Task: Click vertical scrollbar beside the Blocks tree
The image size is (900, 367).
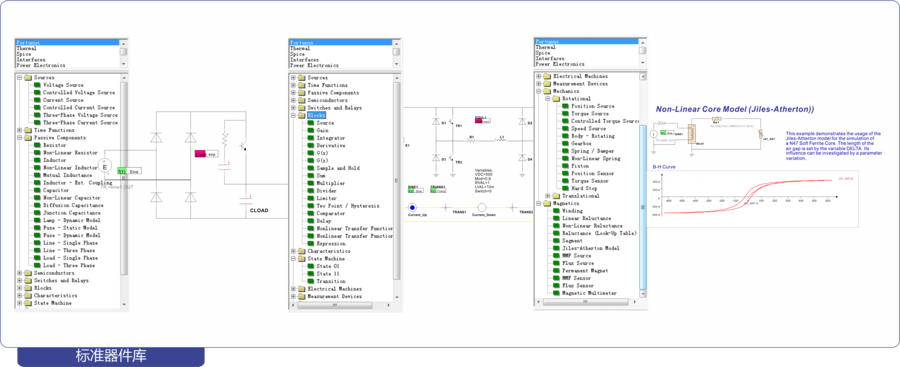Action: coord(396,181)
